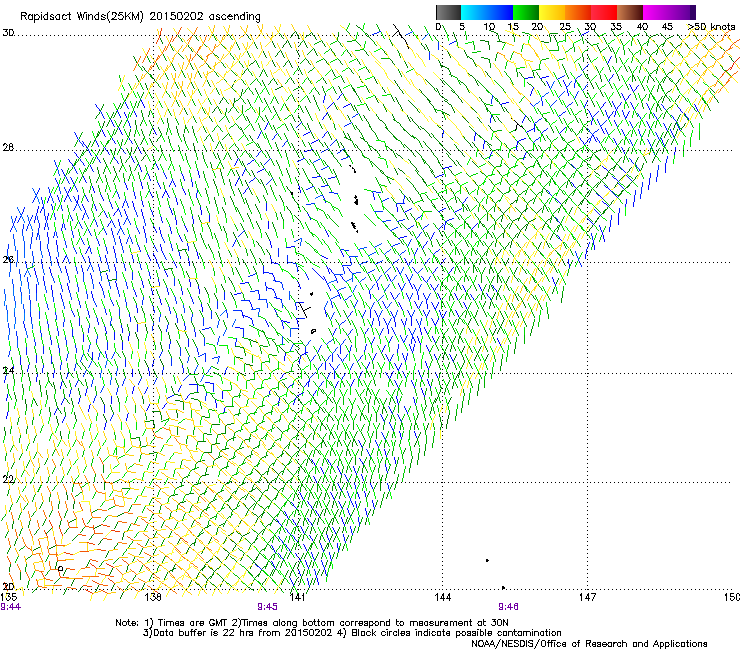Image resolution: width=740 pixels, height=650 pixels.
Task: Click the note line 'Times are GMT'
Action: tap(193, 623)
